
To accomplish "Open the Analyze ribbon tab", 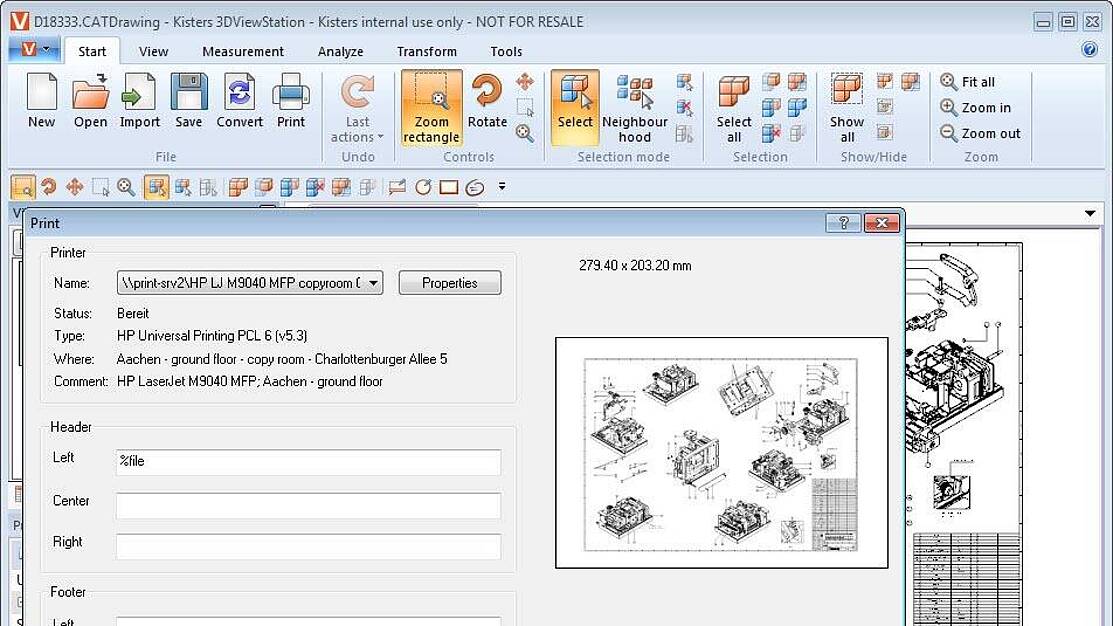I will 340,52.
